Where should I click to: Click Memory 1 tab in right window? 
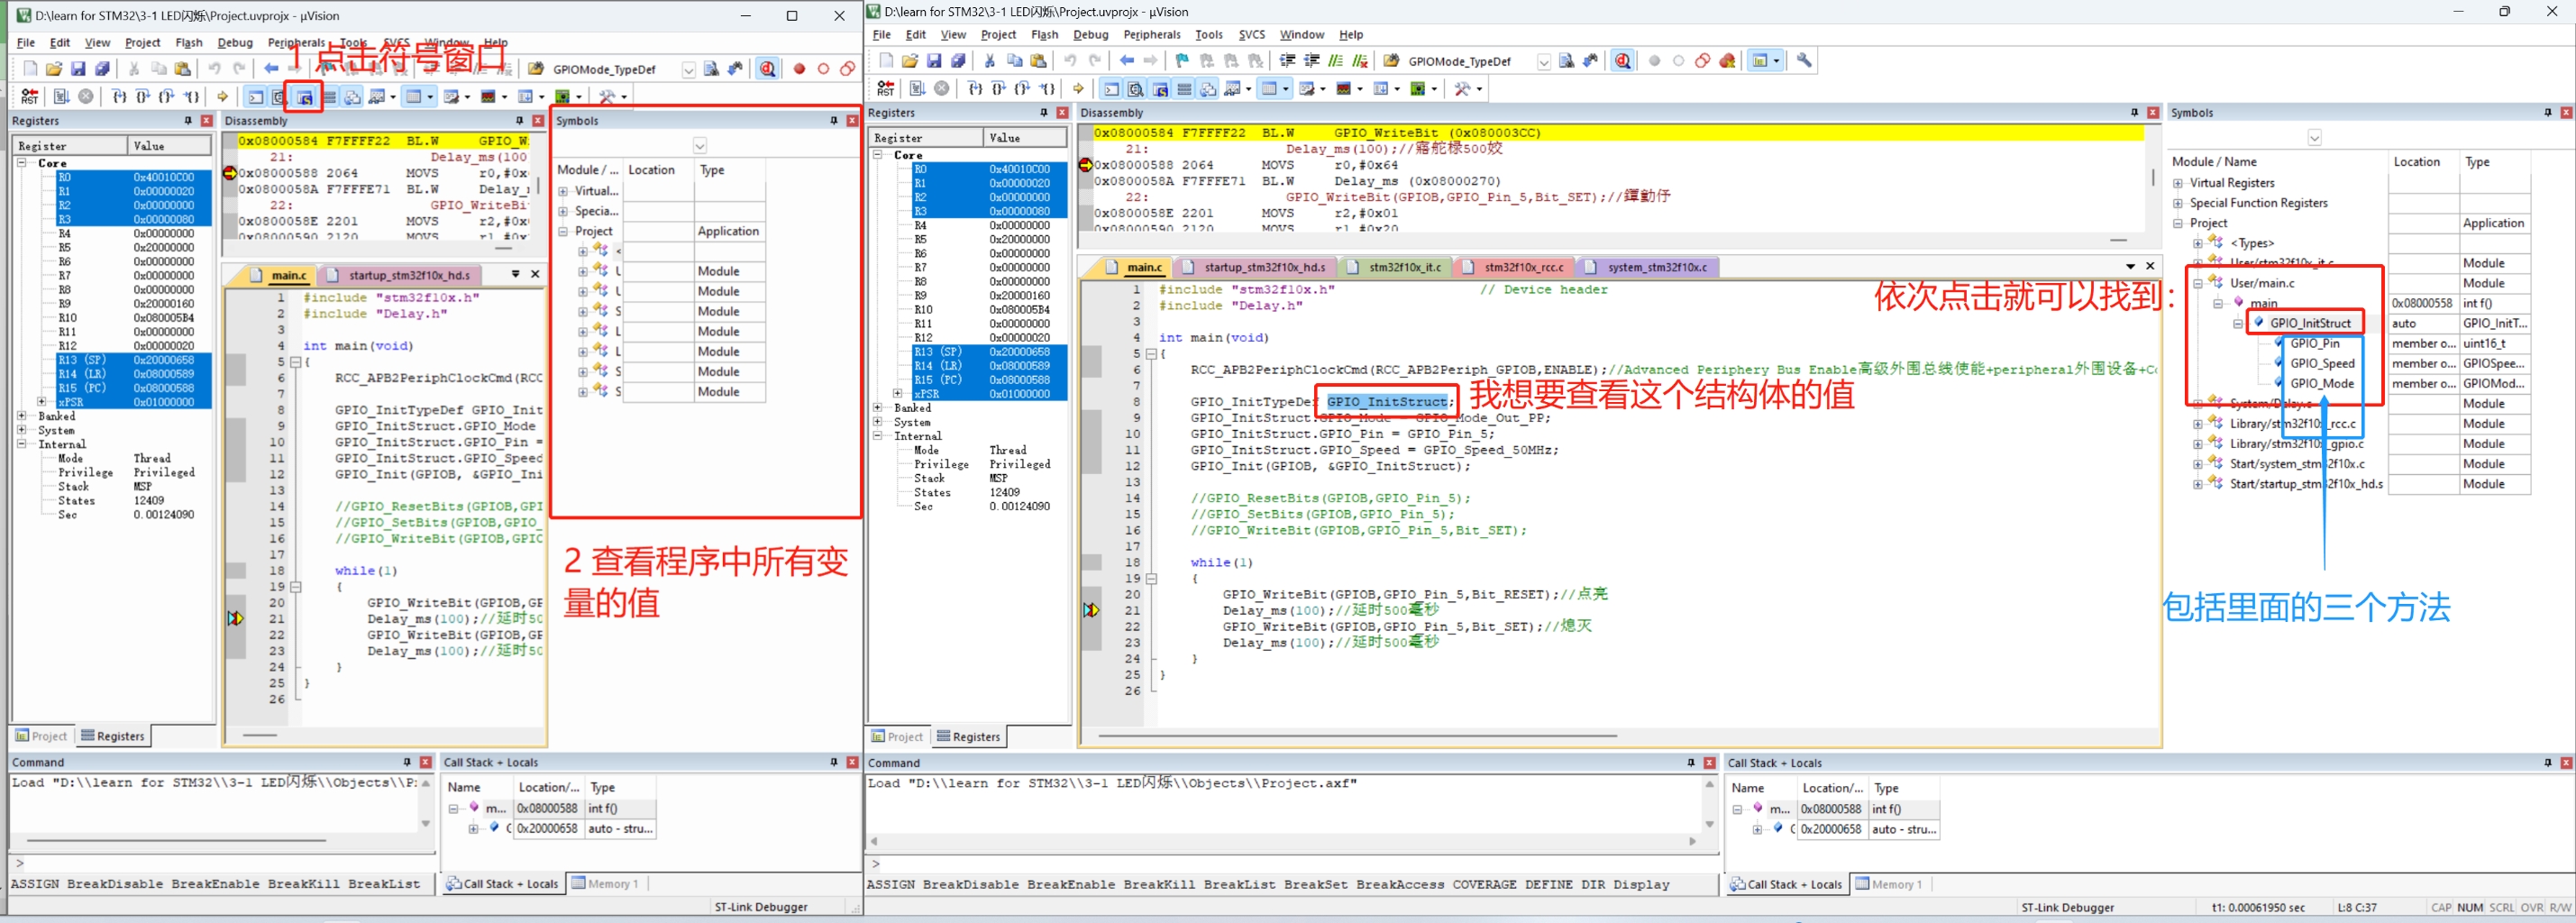1890,884
